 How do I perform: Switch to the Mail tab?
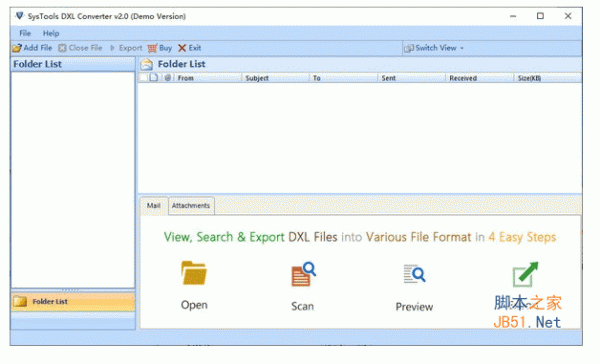(154, 206)
